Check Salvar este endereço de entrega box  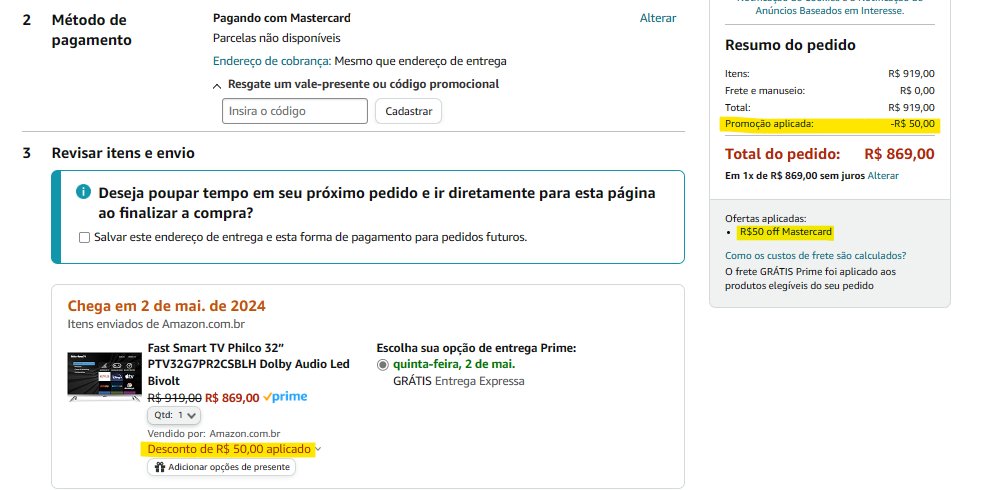tap(84, 237)
